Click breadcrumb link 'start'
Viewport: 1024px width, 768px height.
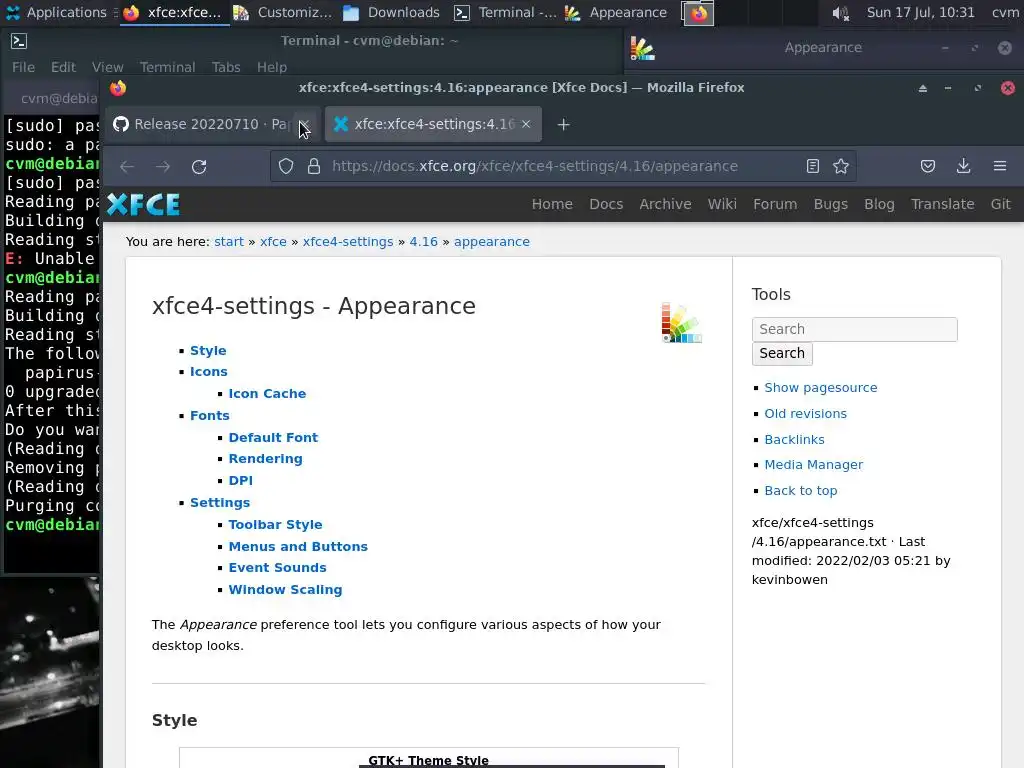click(229, 242)
